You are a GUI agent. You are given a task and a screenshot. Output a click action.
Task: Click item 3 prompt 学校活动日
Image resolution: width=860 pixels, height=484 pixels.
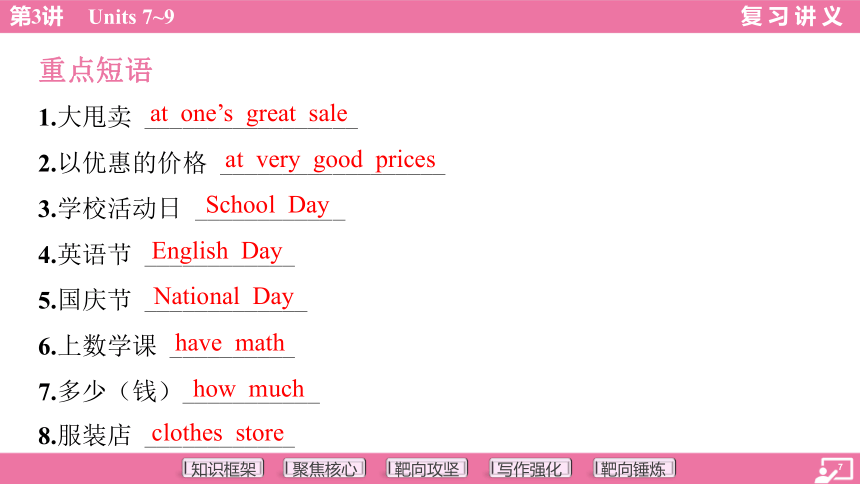click(119, 209)
